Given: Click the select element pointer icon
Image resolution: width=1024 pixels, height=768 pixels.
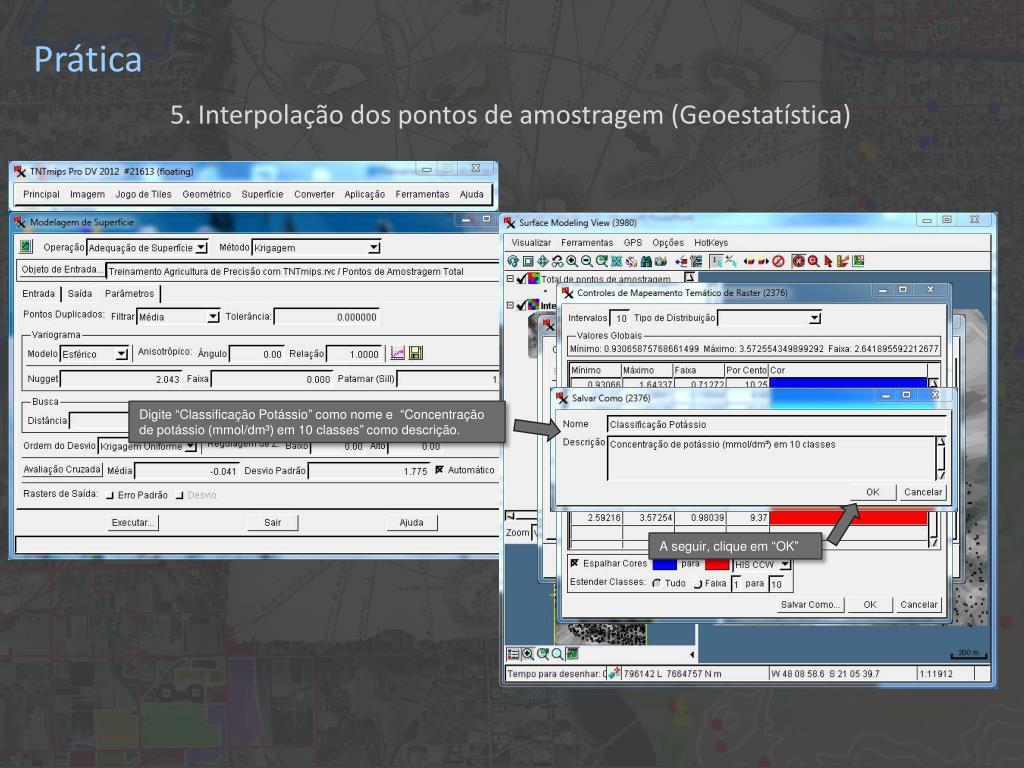Looking at the screenshot, I should [716, 261].
